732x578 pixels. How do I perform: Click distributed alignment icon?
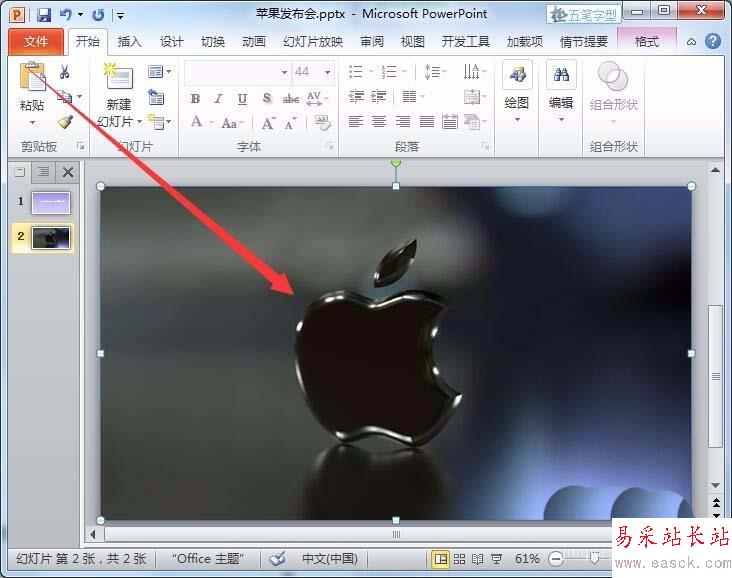pos(450,122)
